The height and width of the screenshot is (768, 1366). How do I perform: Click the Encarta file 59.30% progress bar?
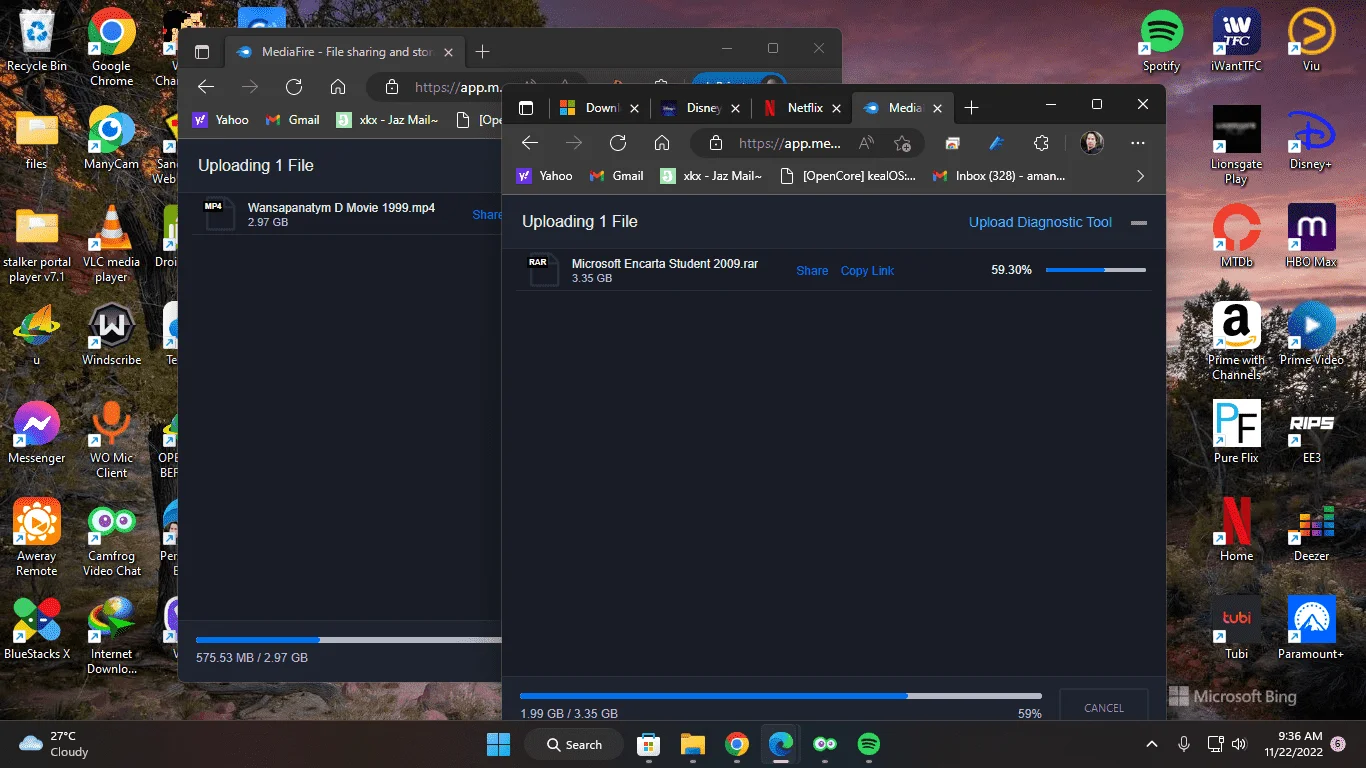tap(1095, 270)
